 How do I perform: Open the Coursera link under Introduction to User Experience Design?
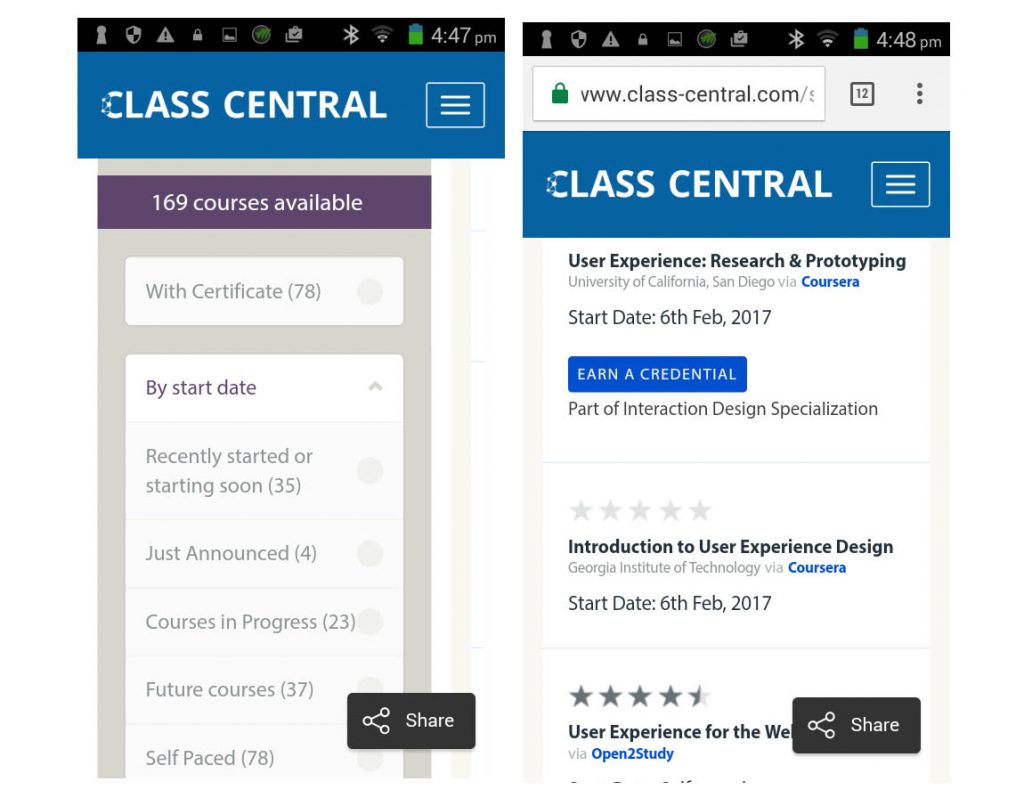[x=817, y=567]
